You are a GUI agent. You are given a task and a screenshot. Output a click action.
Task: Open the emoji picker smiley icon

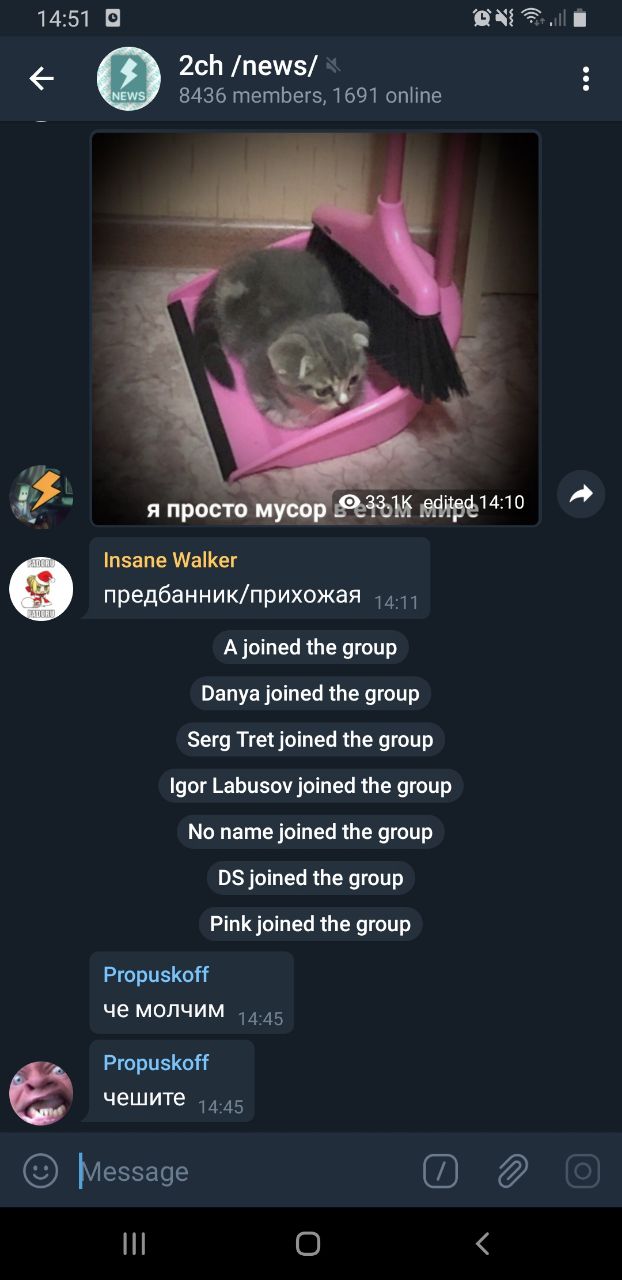(x=40, y=1171)
